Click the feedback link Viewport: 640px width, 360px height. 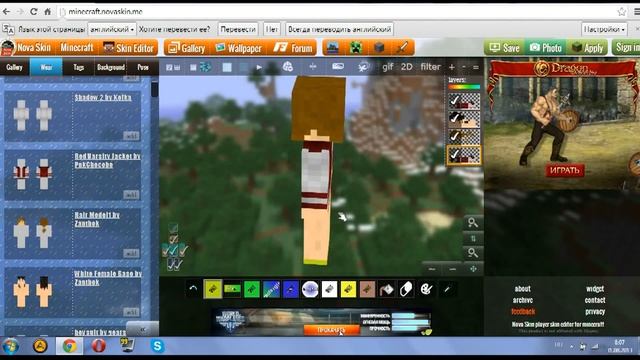tap(523, 312)
